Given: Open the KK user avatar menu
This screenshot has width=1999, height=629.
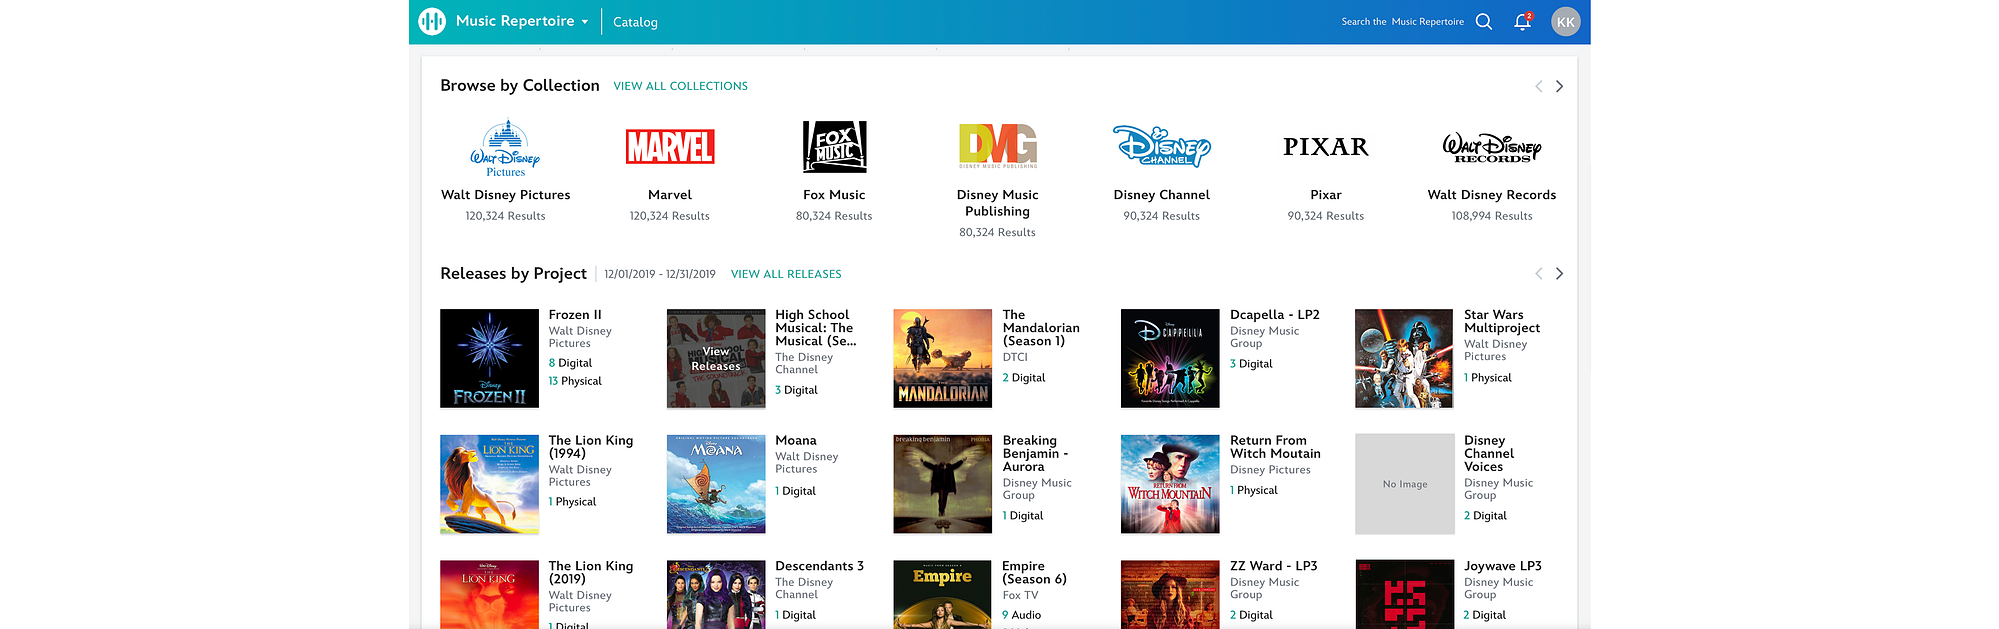Looking at the screenshot, I should coord(1566,21).
